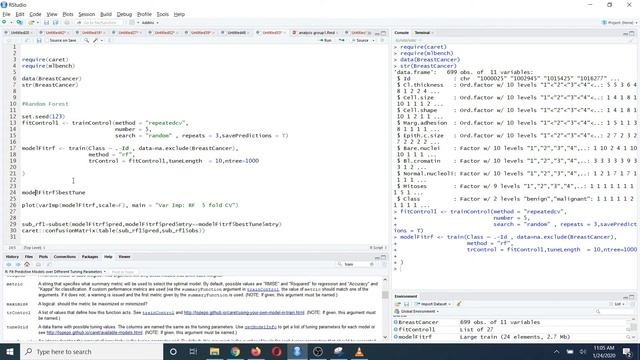640x360 pixels.
Task: Open the Addins dropdown
Action: click(150, 22)
